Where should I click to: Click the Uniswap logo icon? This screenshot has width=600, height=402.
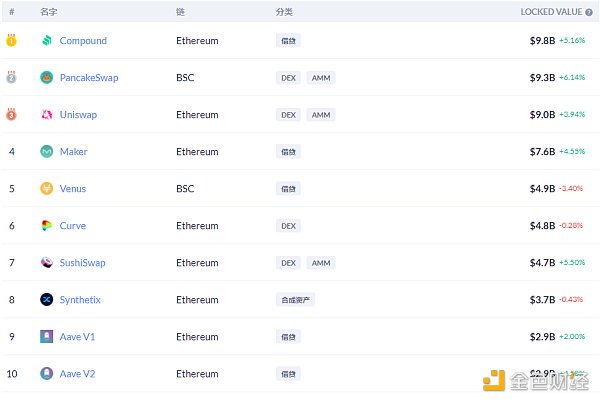(x=47, y=115)
